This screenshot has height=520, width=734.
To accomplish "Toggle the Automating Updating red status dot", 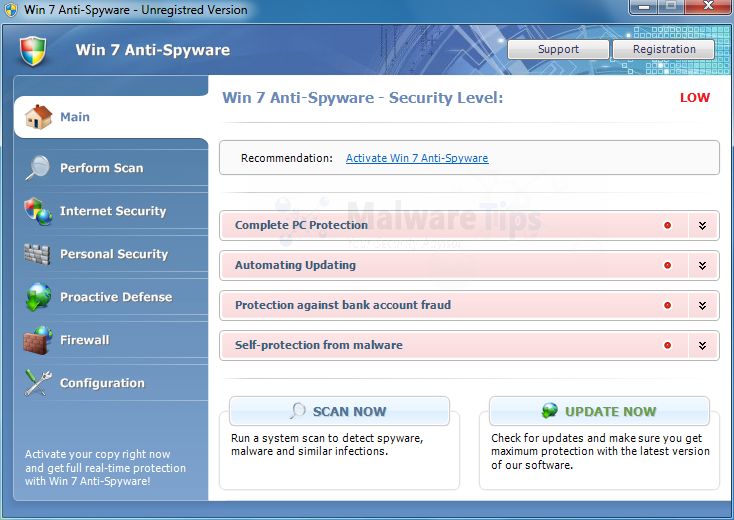I will pyautogui.click(x=667, y=265).
